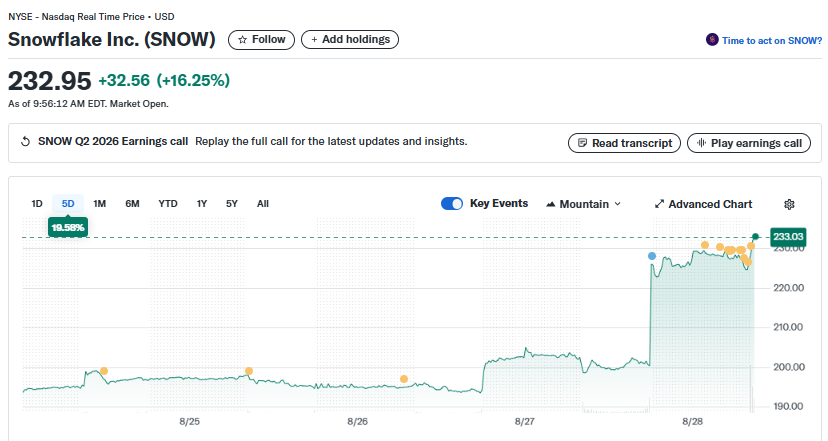Click the purple icon next to Time to act on SNOW
This screenshot has height=441, width=828.
pyautogui.click(x=712, y=40)
